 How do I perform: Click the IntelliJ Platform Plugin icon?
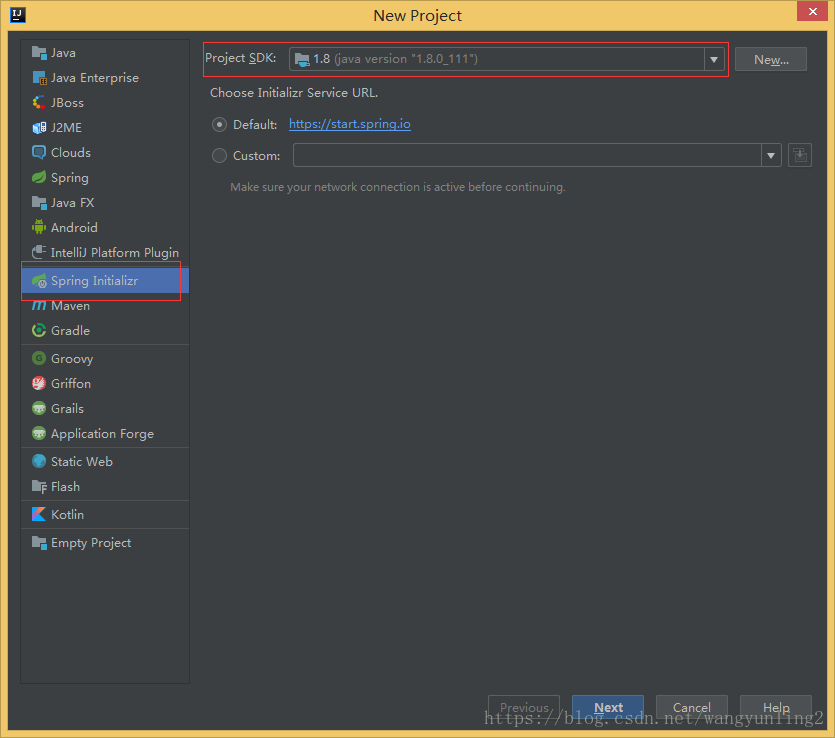39,252
